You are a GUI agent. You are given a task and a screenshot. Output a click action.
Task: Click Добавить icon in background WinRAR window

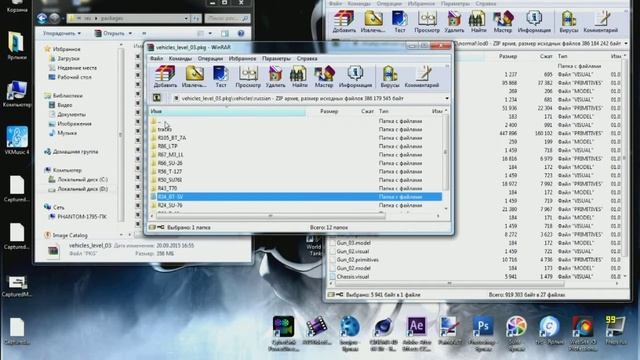pyautogui.click(x=344, y=21)
